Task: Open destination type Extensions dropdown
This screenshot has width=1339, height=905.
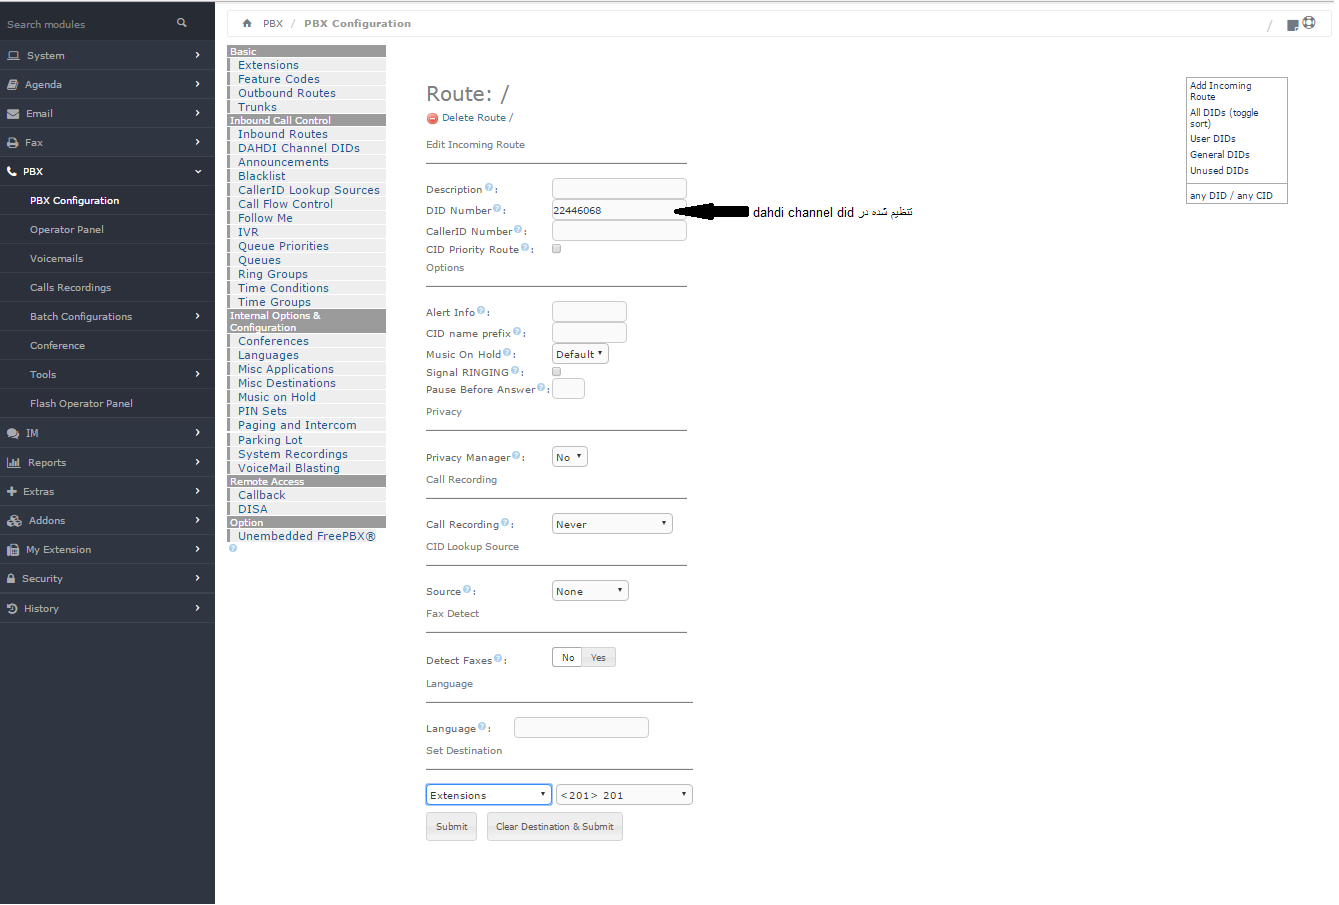Action: (x=489, y=795)
